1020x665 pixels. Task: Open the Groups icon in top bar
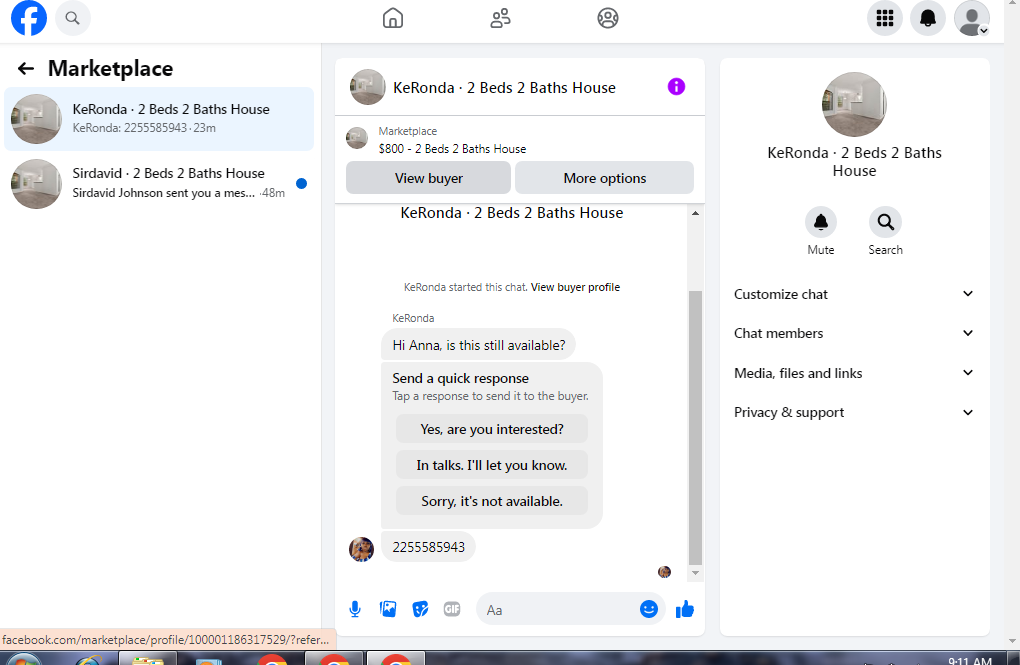point(608,18)
